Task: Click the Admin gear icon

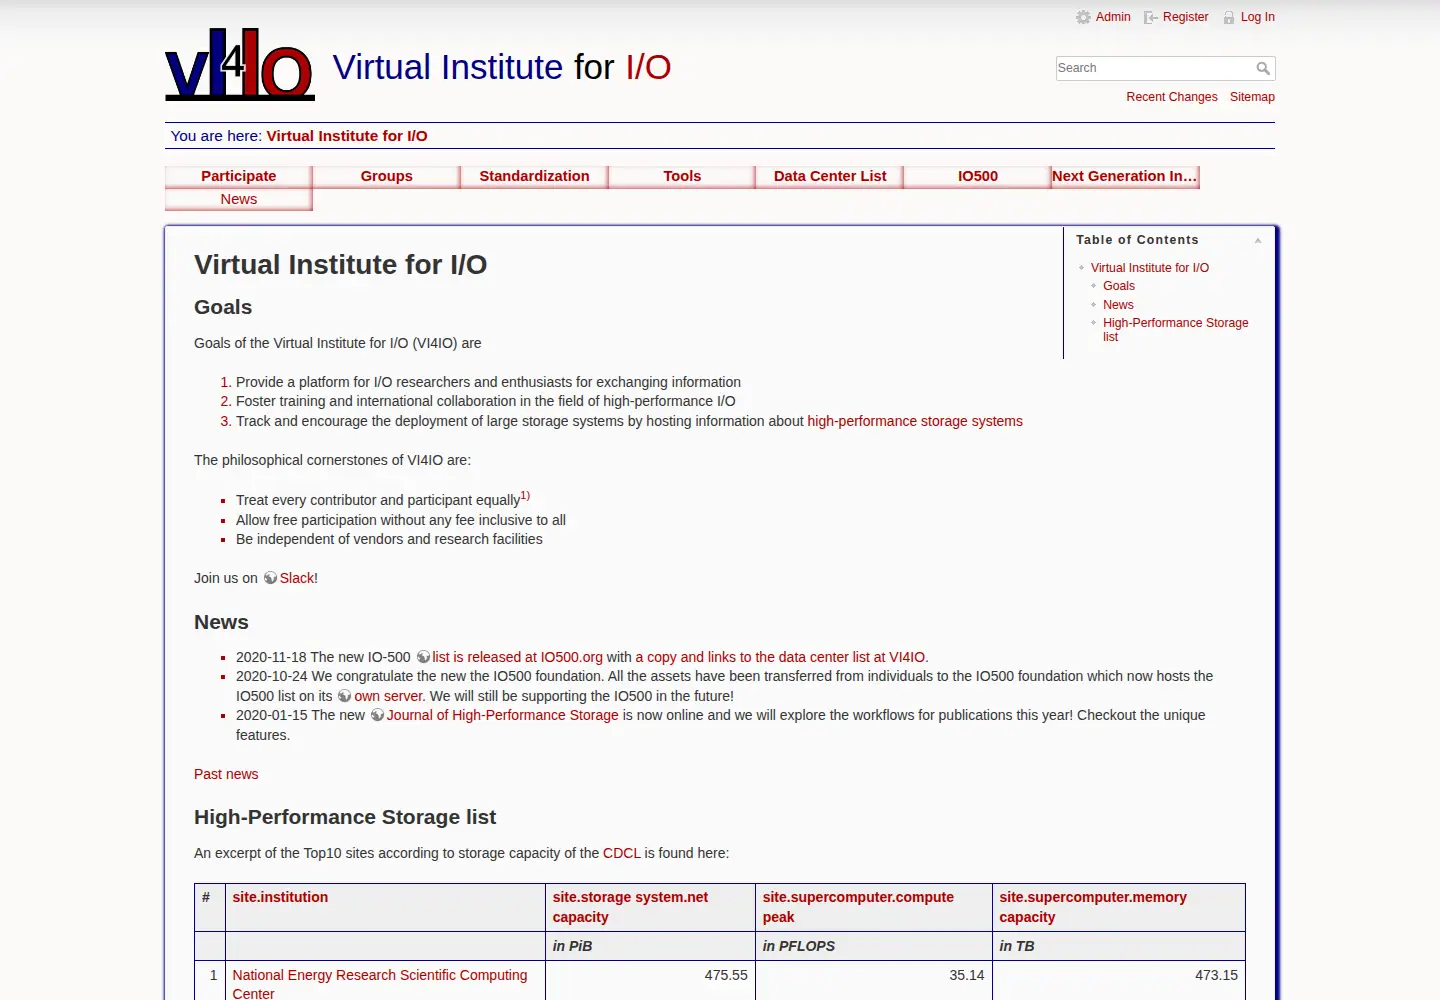Action: point(1083,17)
